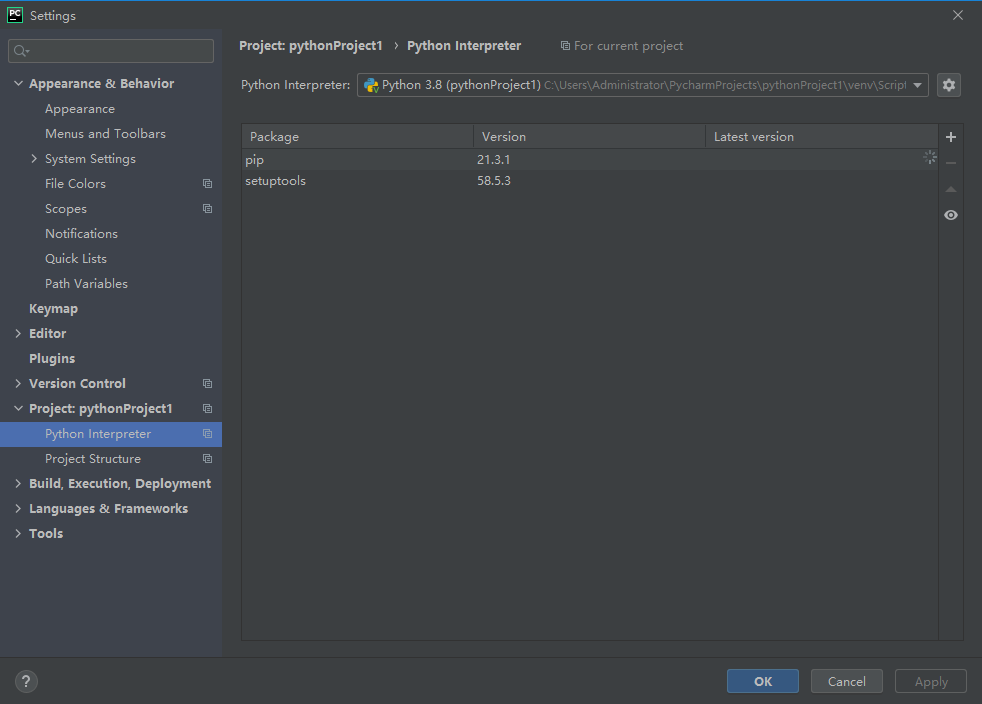
Task: Click the pip loading spinner indicator
Action: point(929,157)
